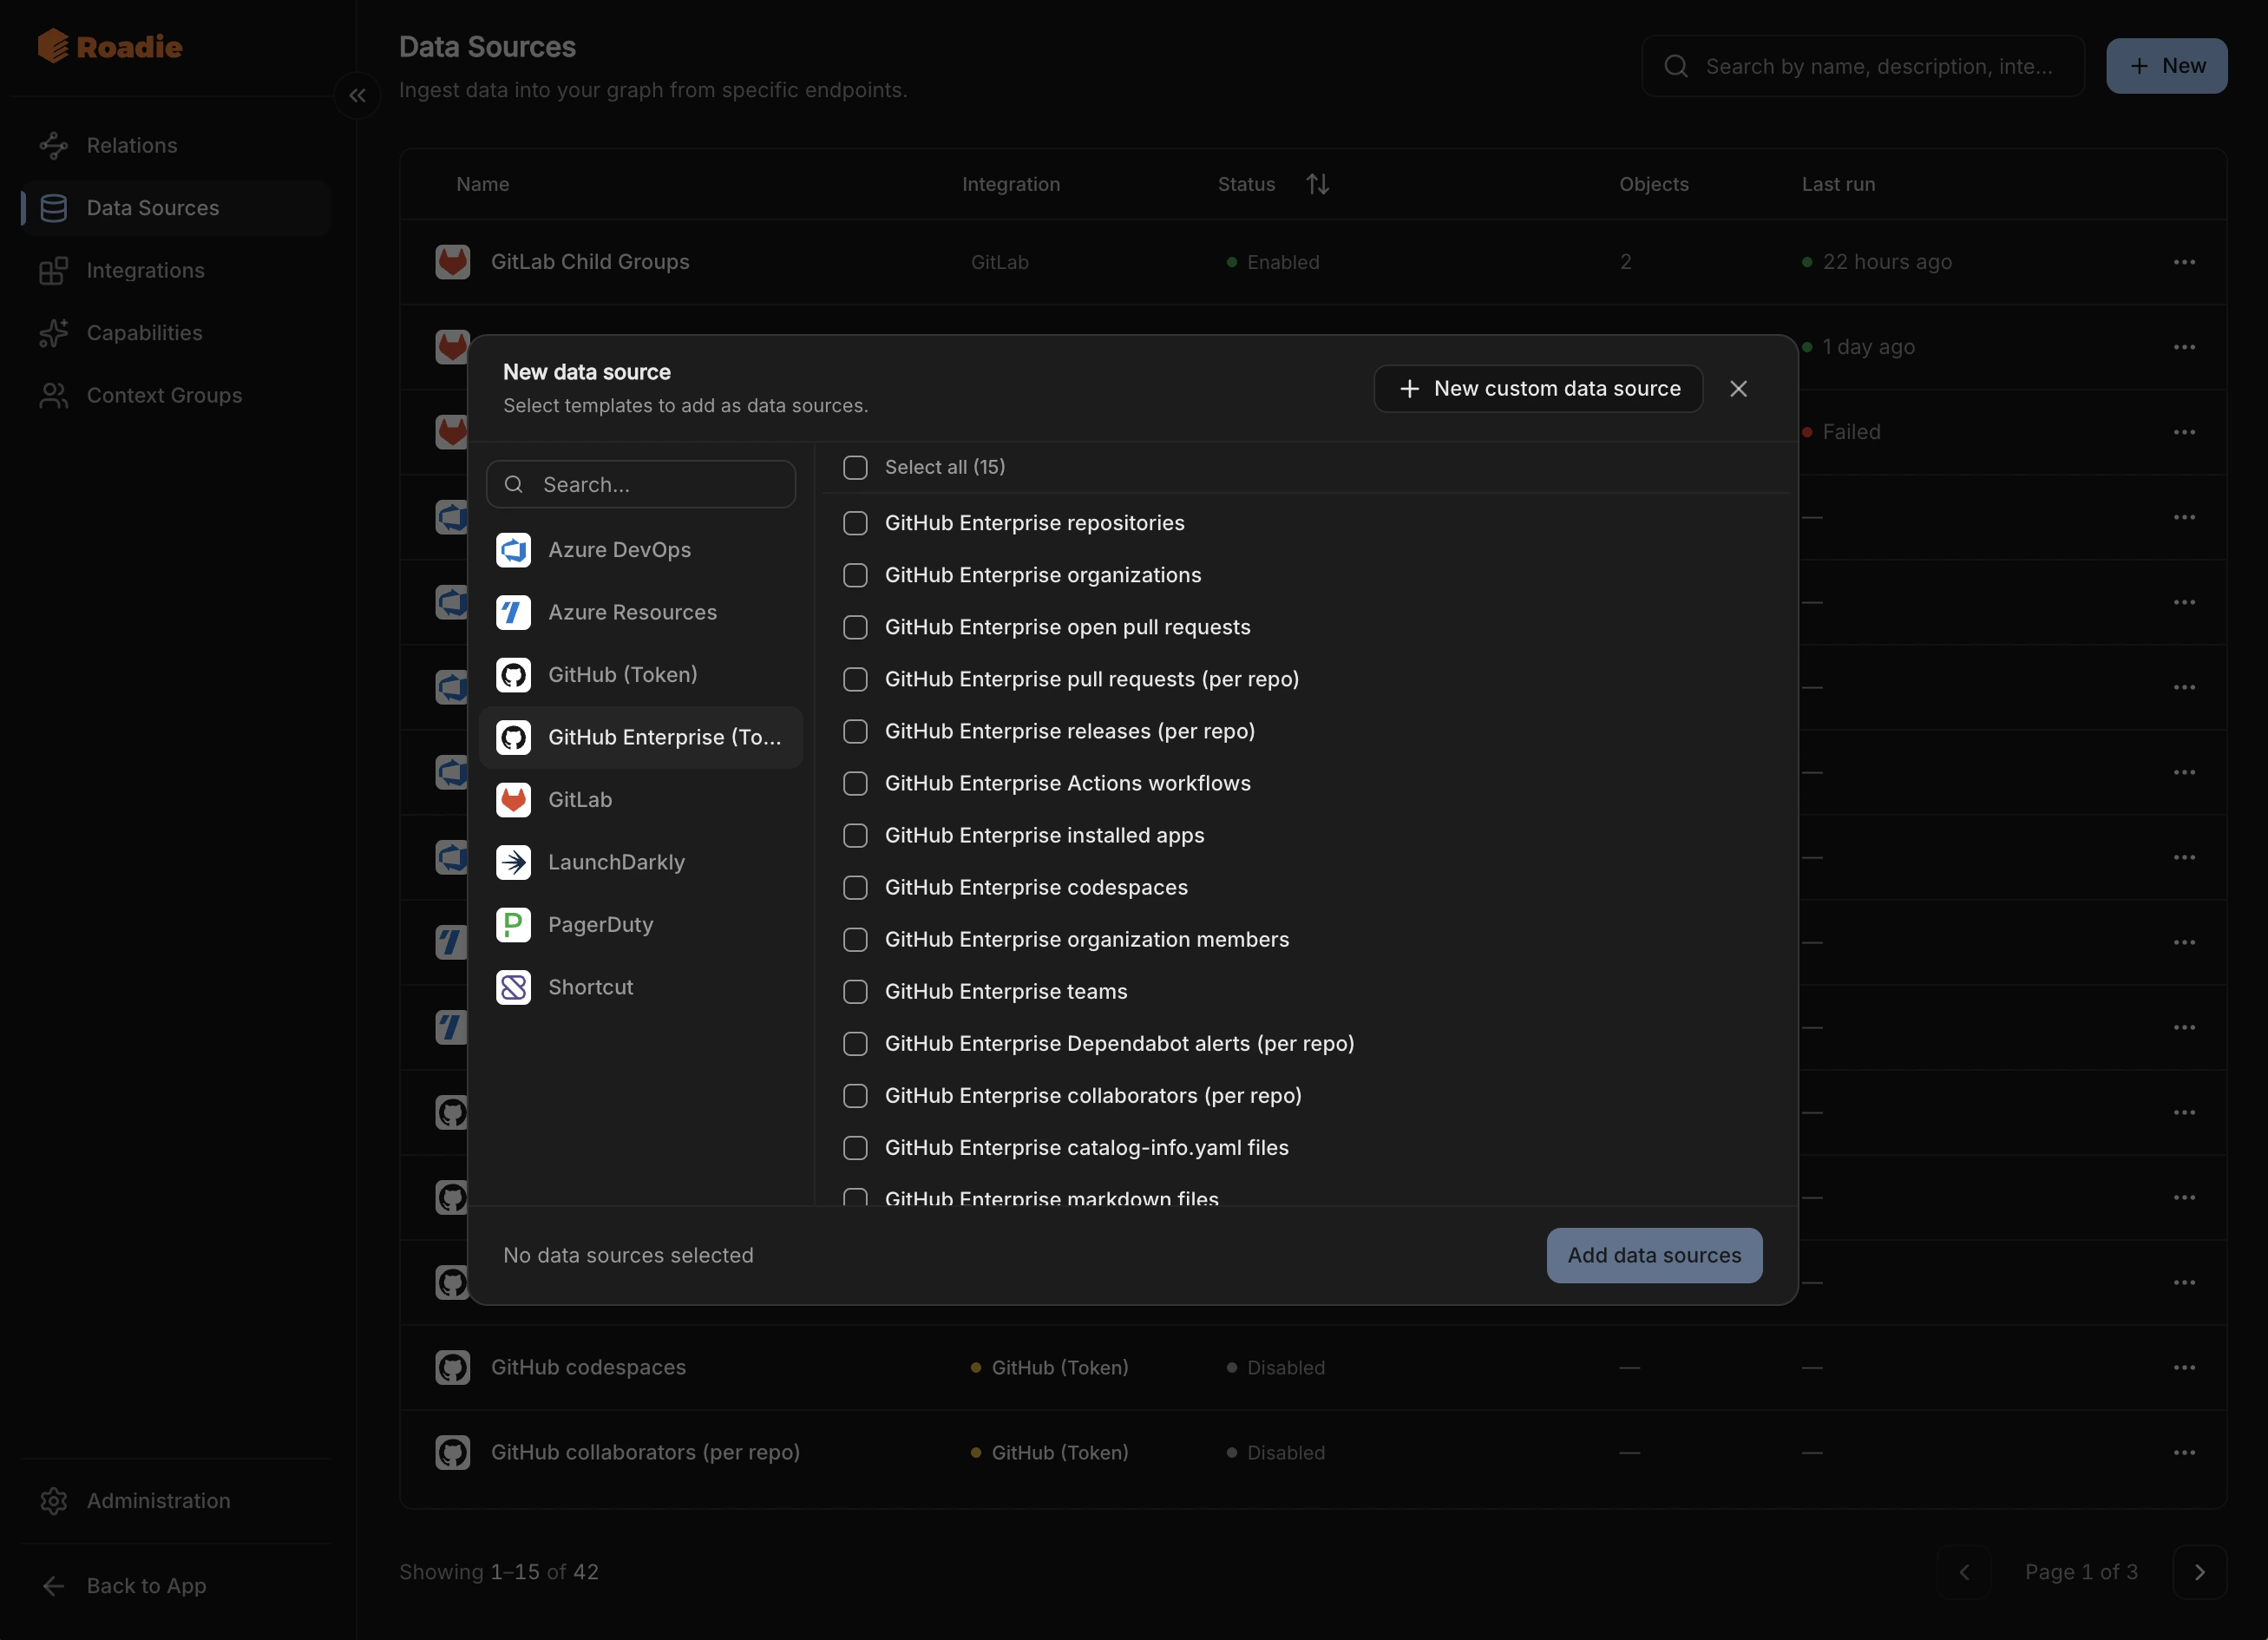Click the New custom data source button
The image size is (2268, 1640).
click(1538, 389)
